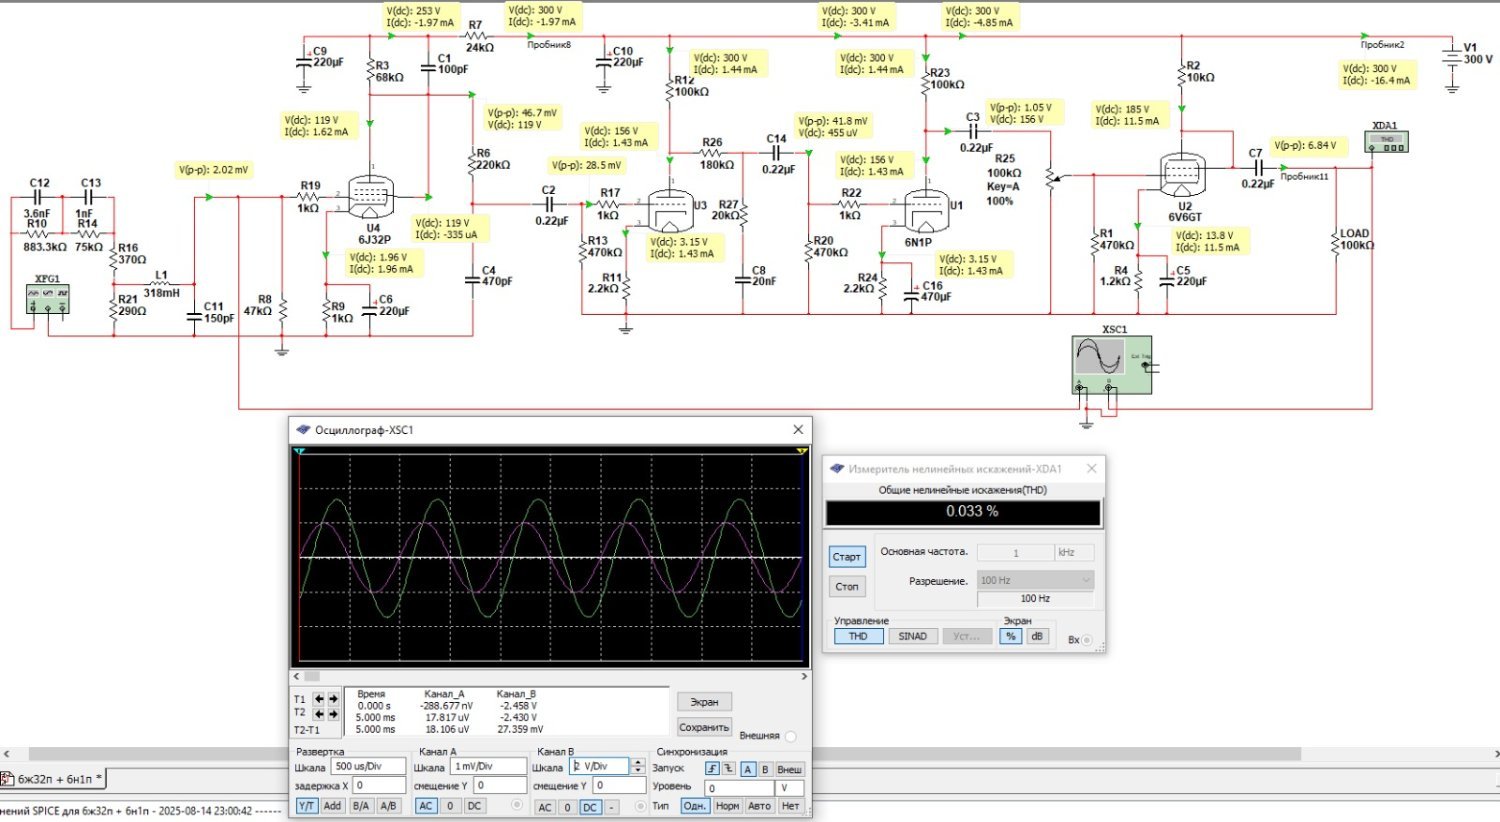Click the Пробник2 probe label
The image size is (1500, 822).
(1382, 45)
